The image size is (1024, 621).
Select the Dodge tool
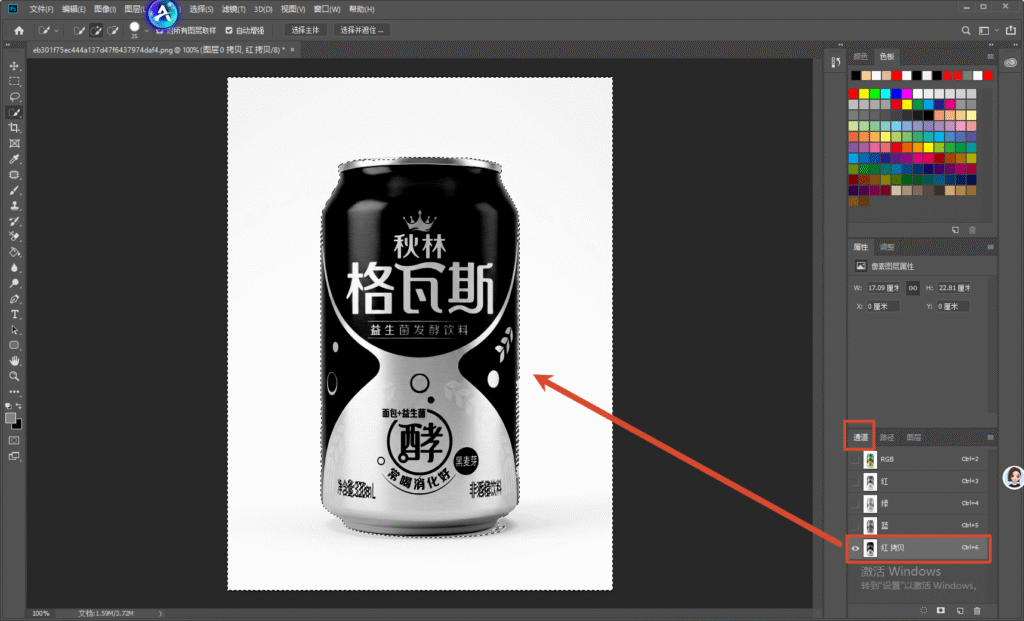click(x=14, y=283)
